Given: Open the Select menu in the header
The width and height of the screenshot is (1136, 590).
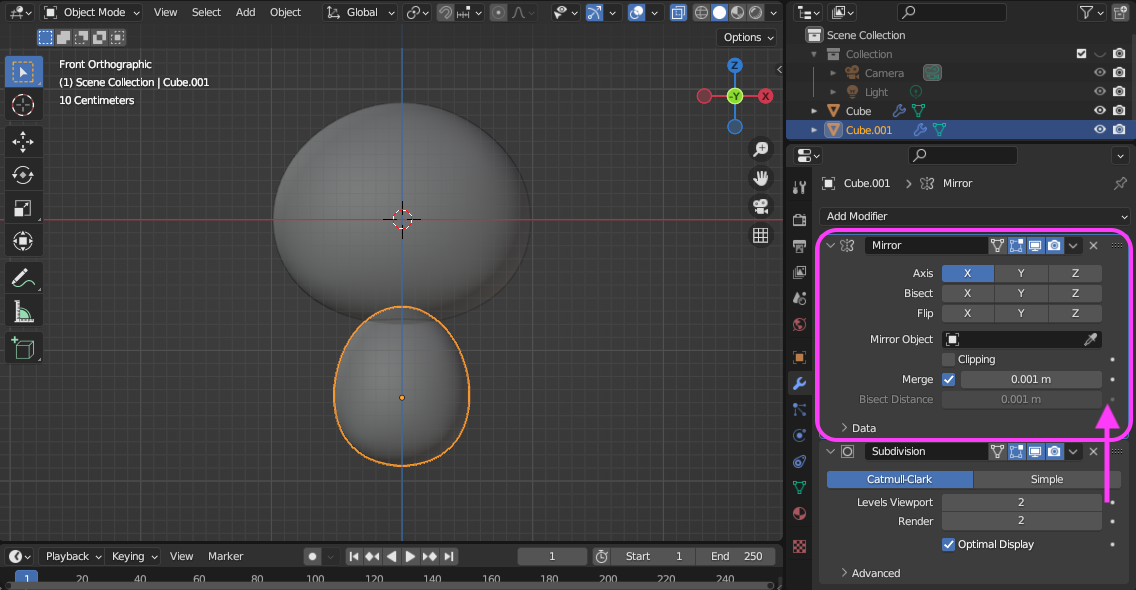Looking at the screenshot, I should coord(206,12).
